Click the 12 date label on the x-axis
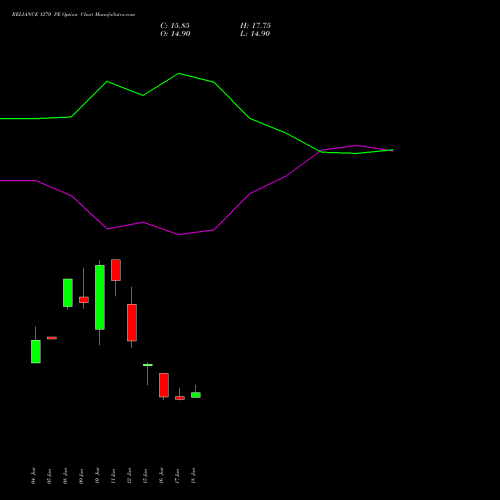Viewport: 500px width, 500px height. 129,476
